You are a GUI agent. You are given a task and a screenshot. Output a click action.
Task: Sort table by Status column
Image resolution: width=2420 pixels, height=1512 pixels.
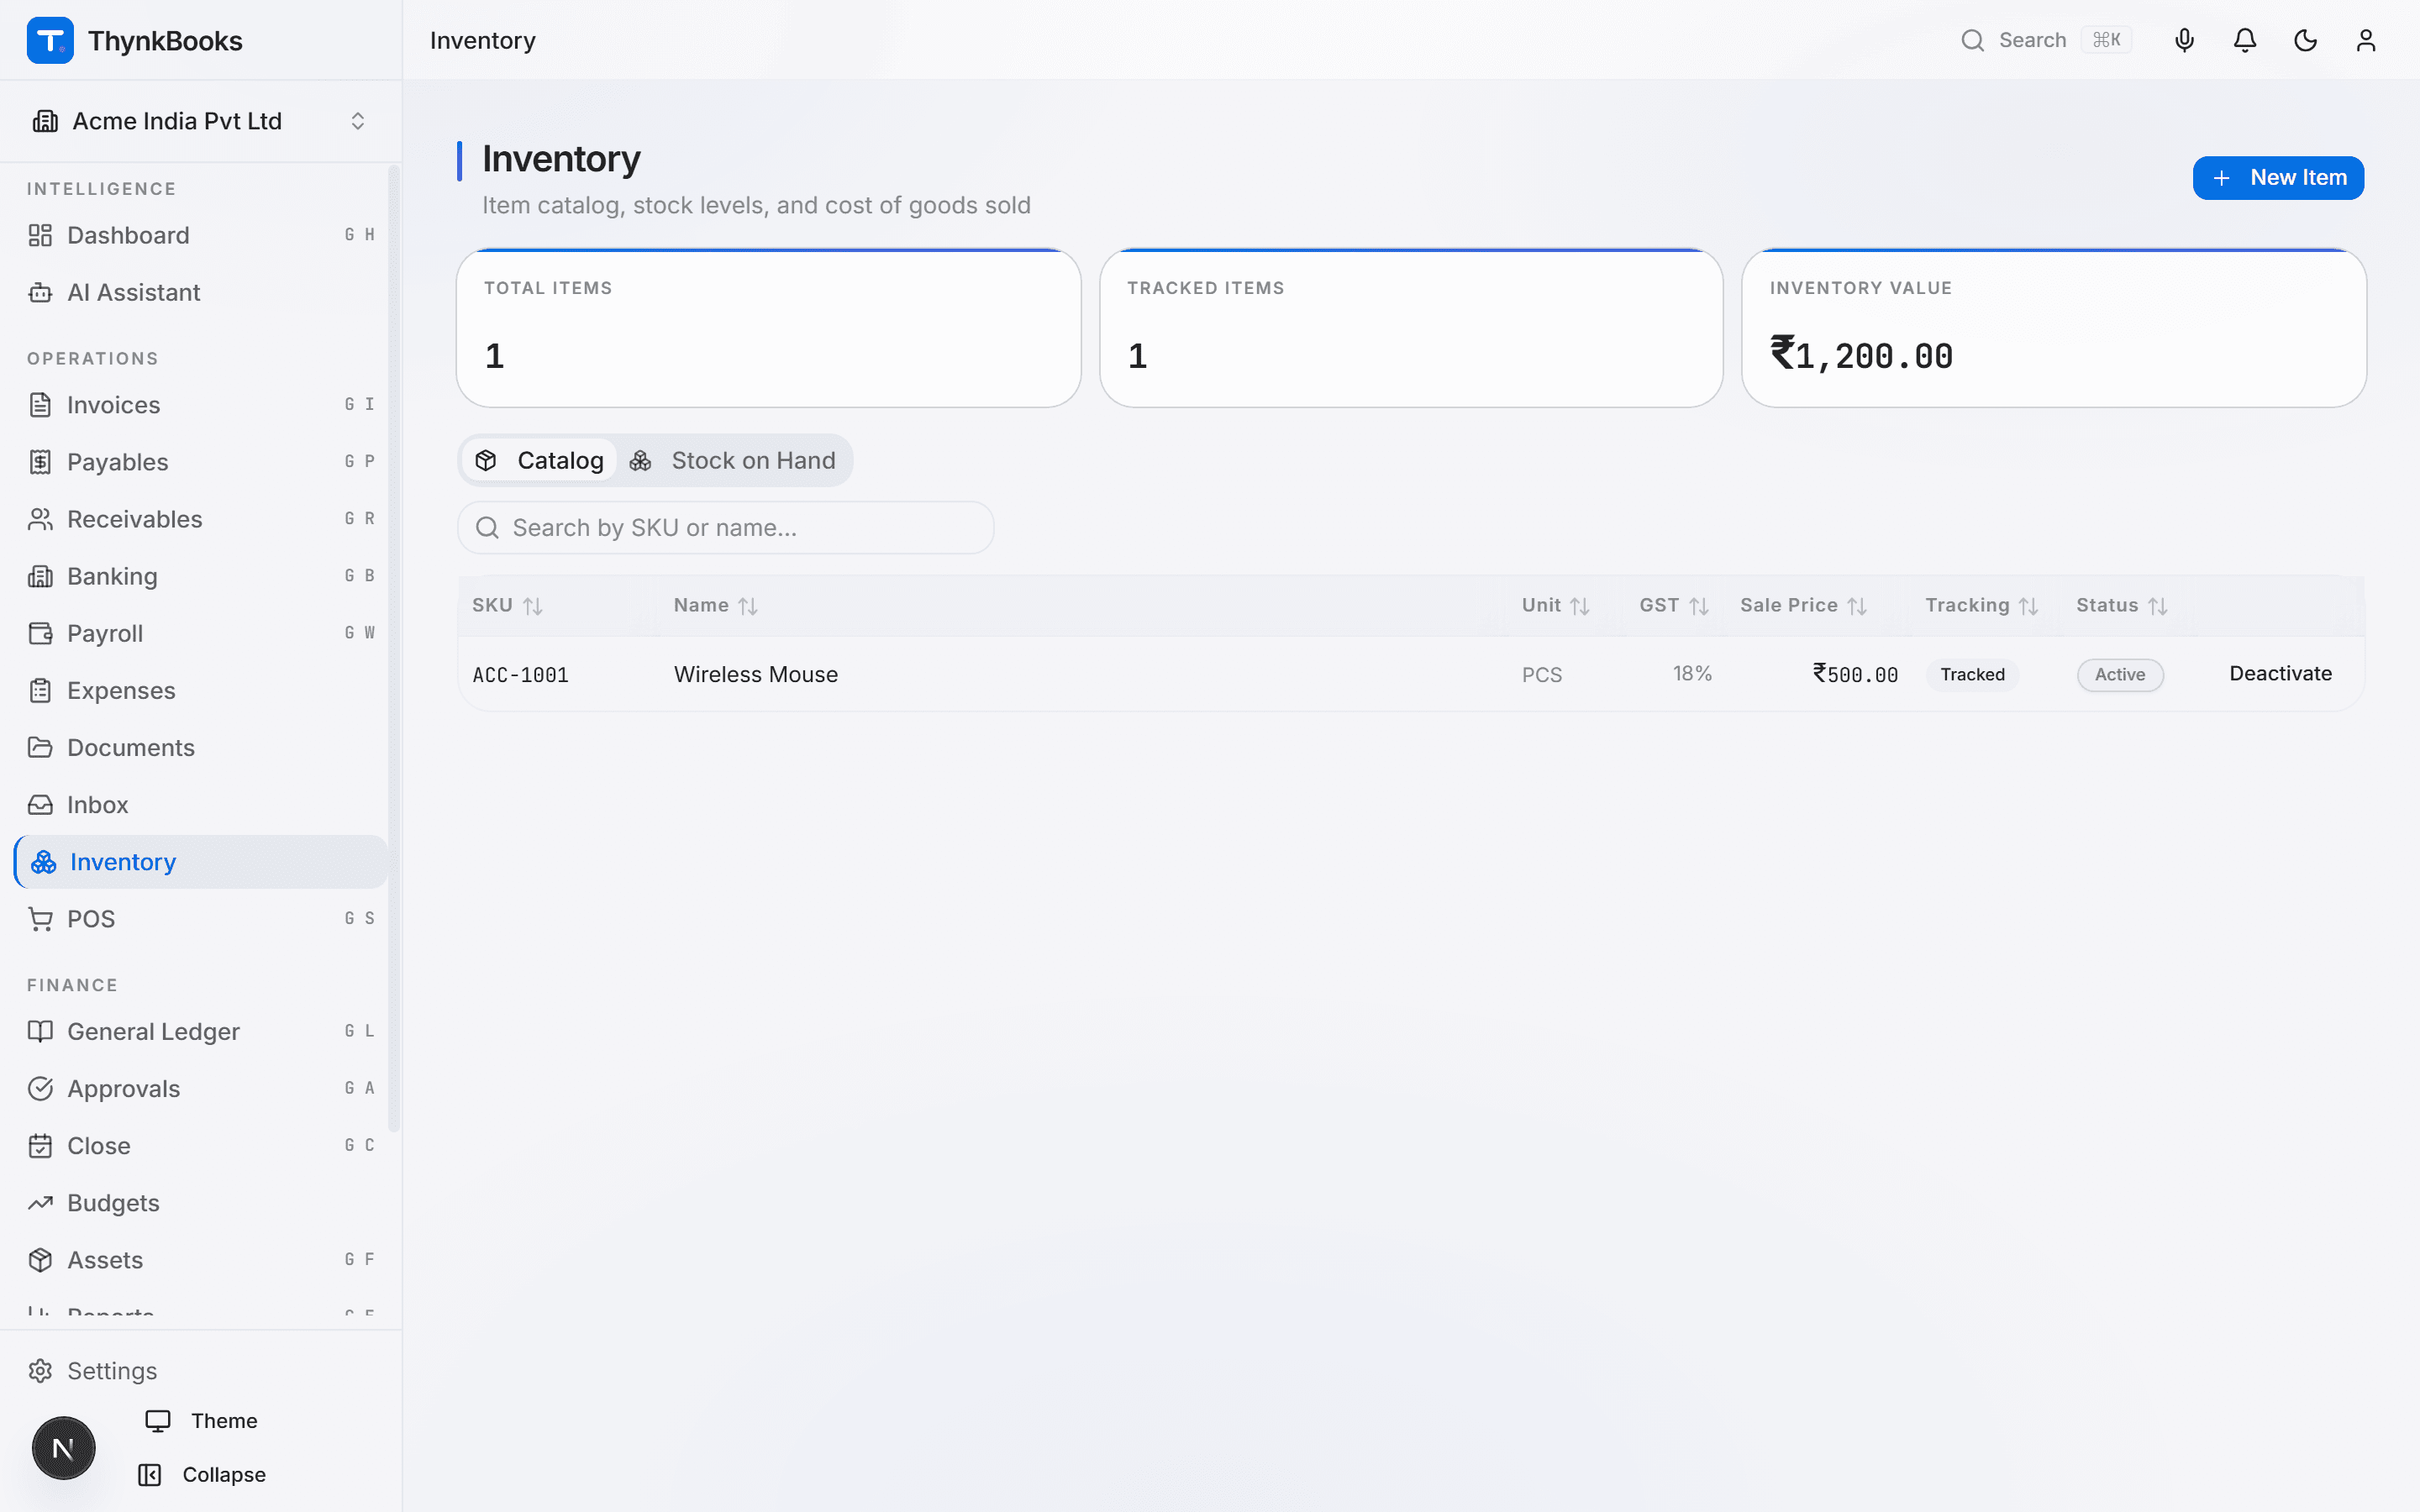click(x=2121, y=605)
